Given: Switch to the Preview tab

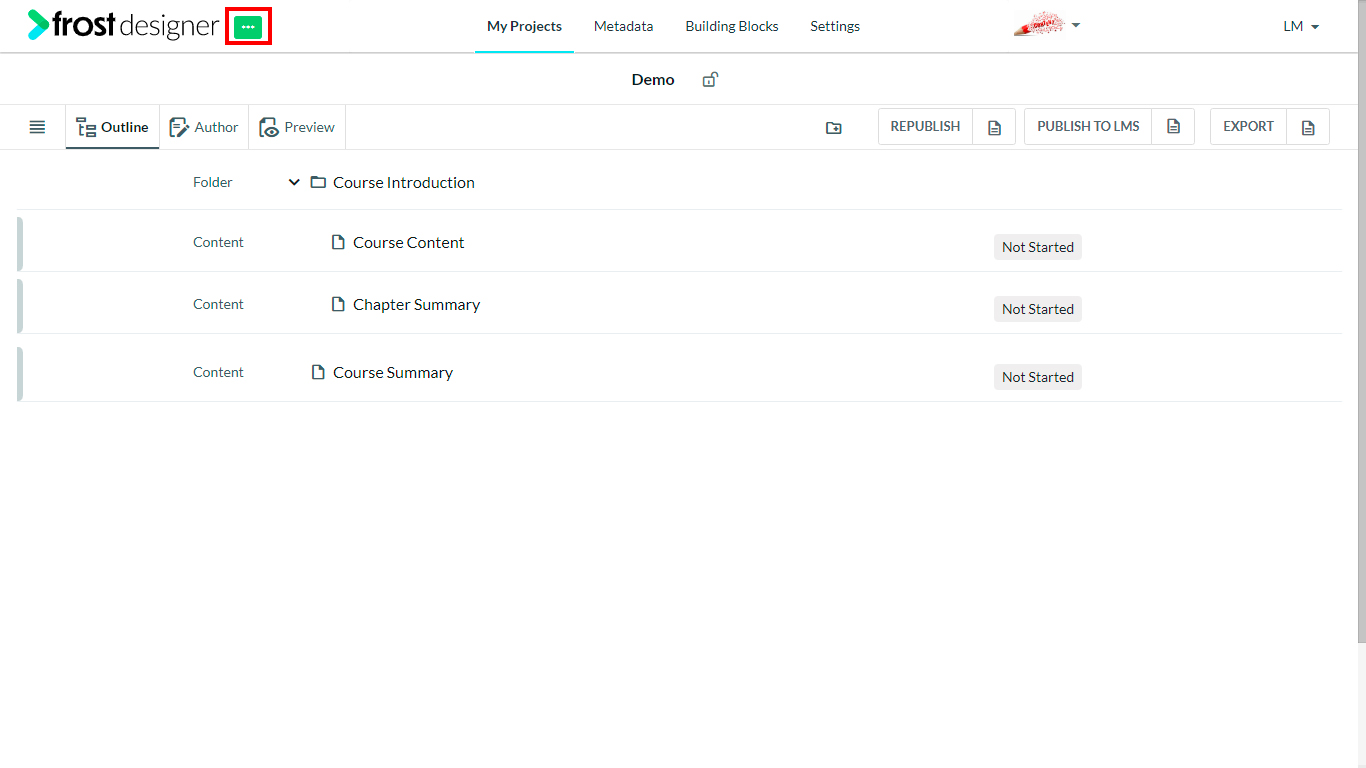Looking at the screenshot, I should click(x=297, y=127).
